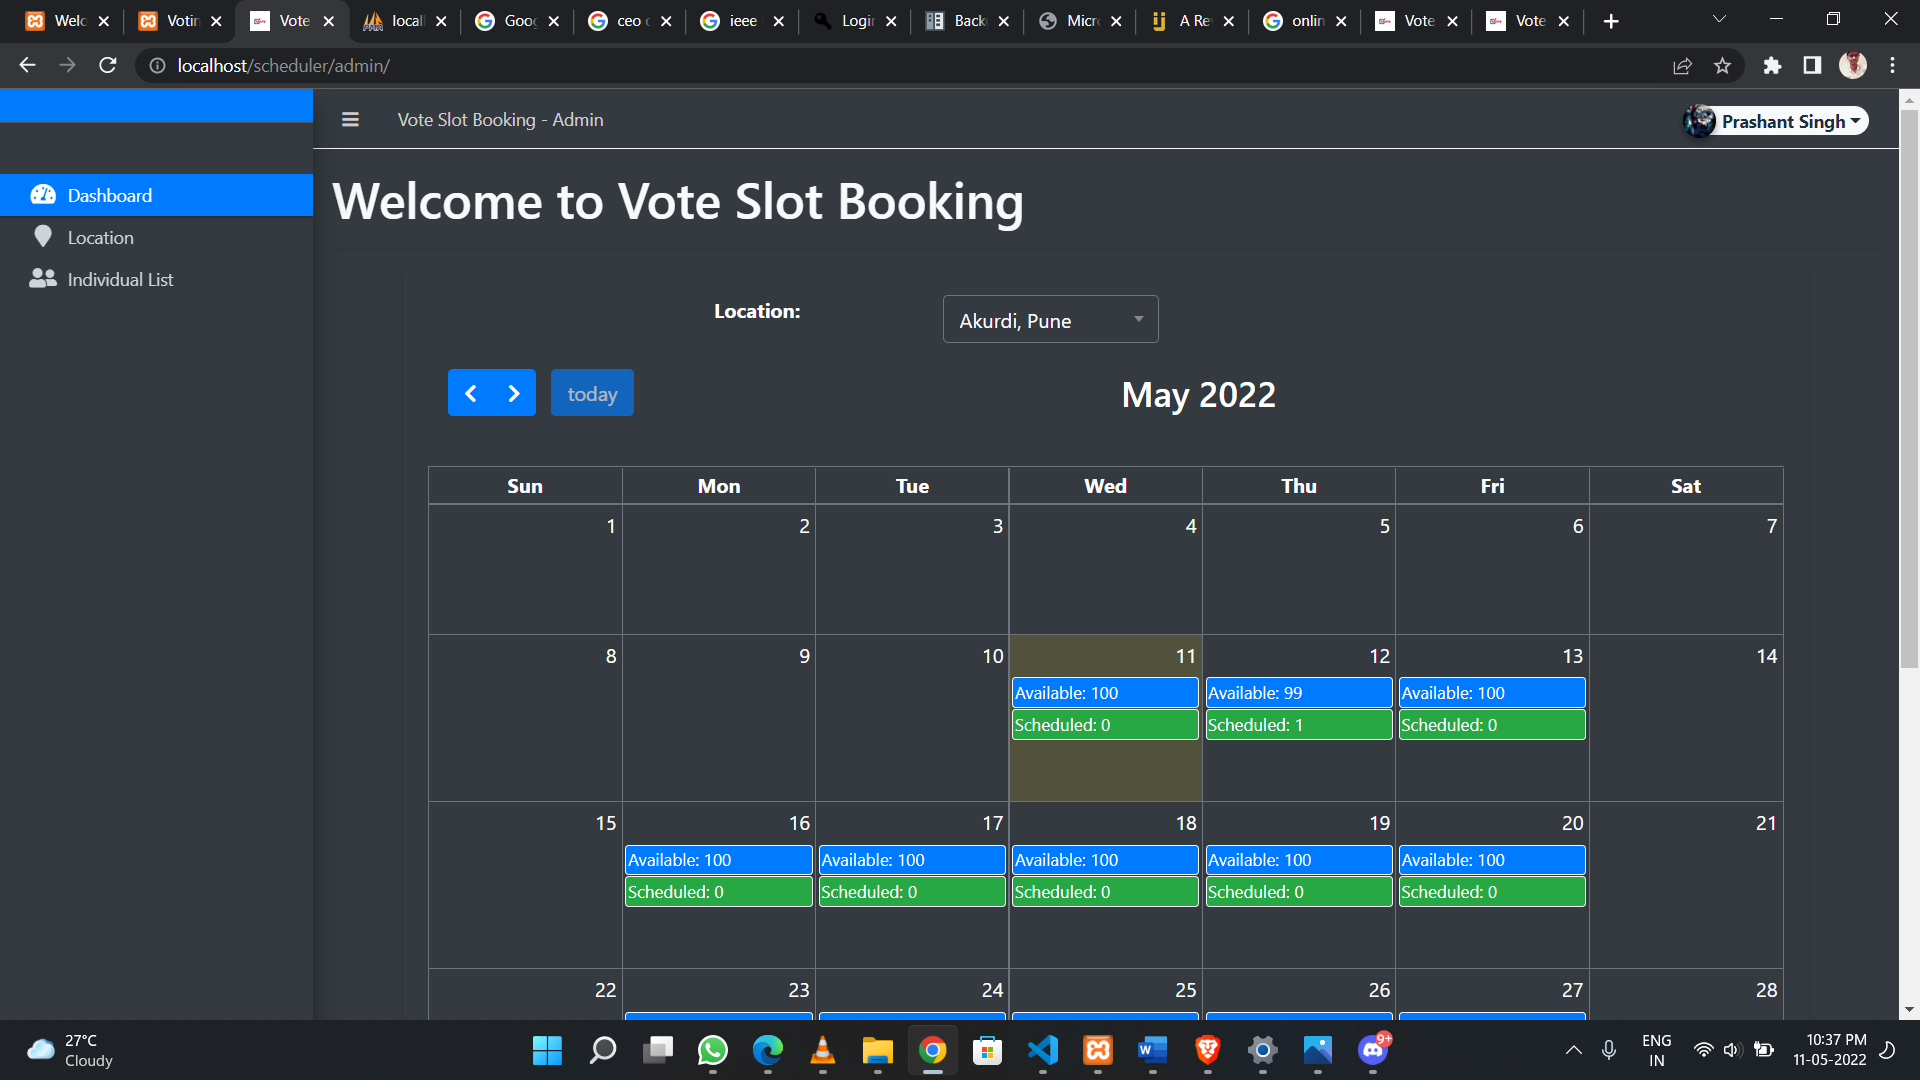This screenshot has height=1080, width=1920.
Task: Switch to the Login browser tab
Action: point(855,21)
